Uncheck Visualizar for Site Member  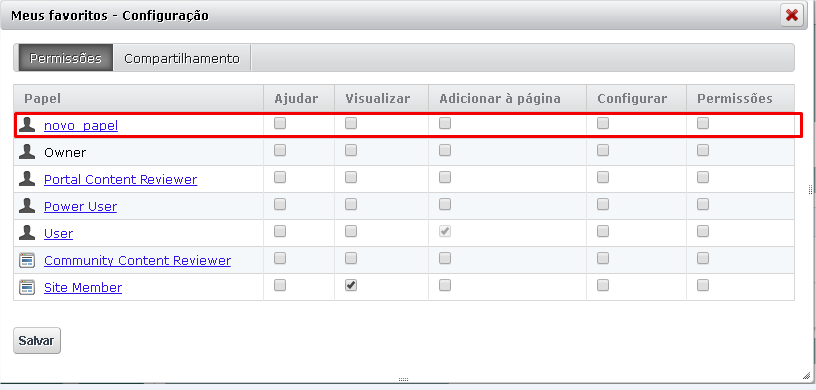pos(351,285)
